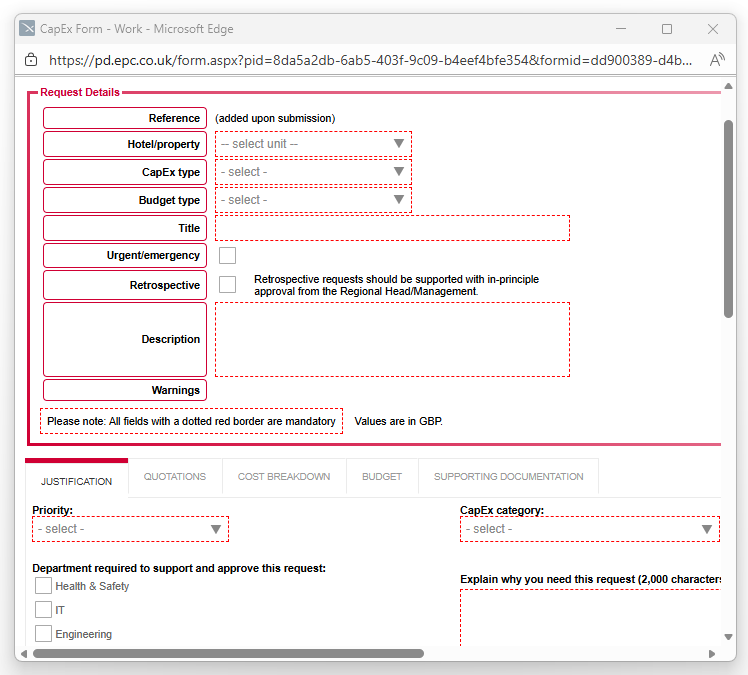
Task: Click the vertical scrollbar thumb
Action: [x=728, y=220]
